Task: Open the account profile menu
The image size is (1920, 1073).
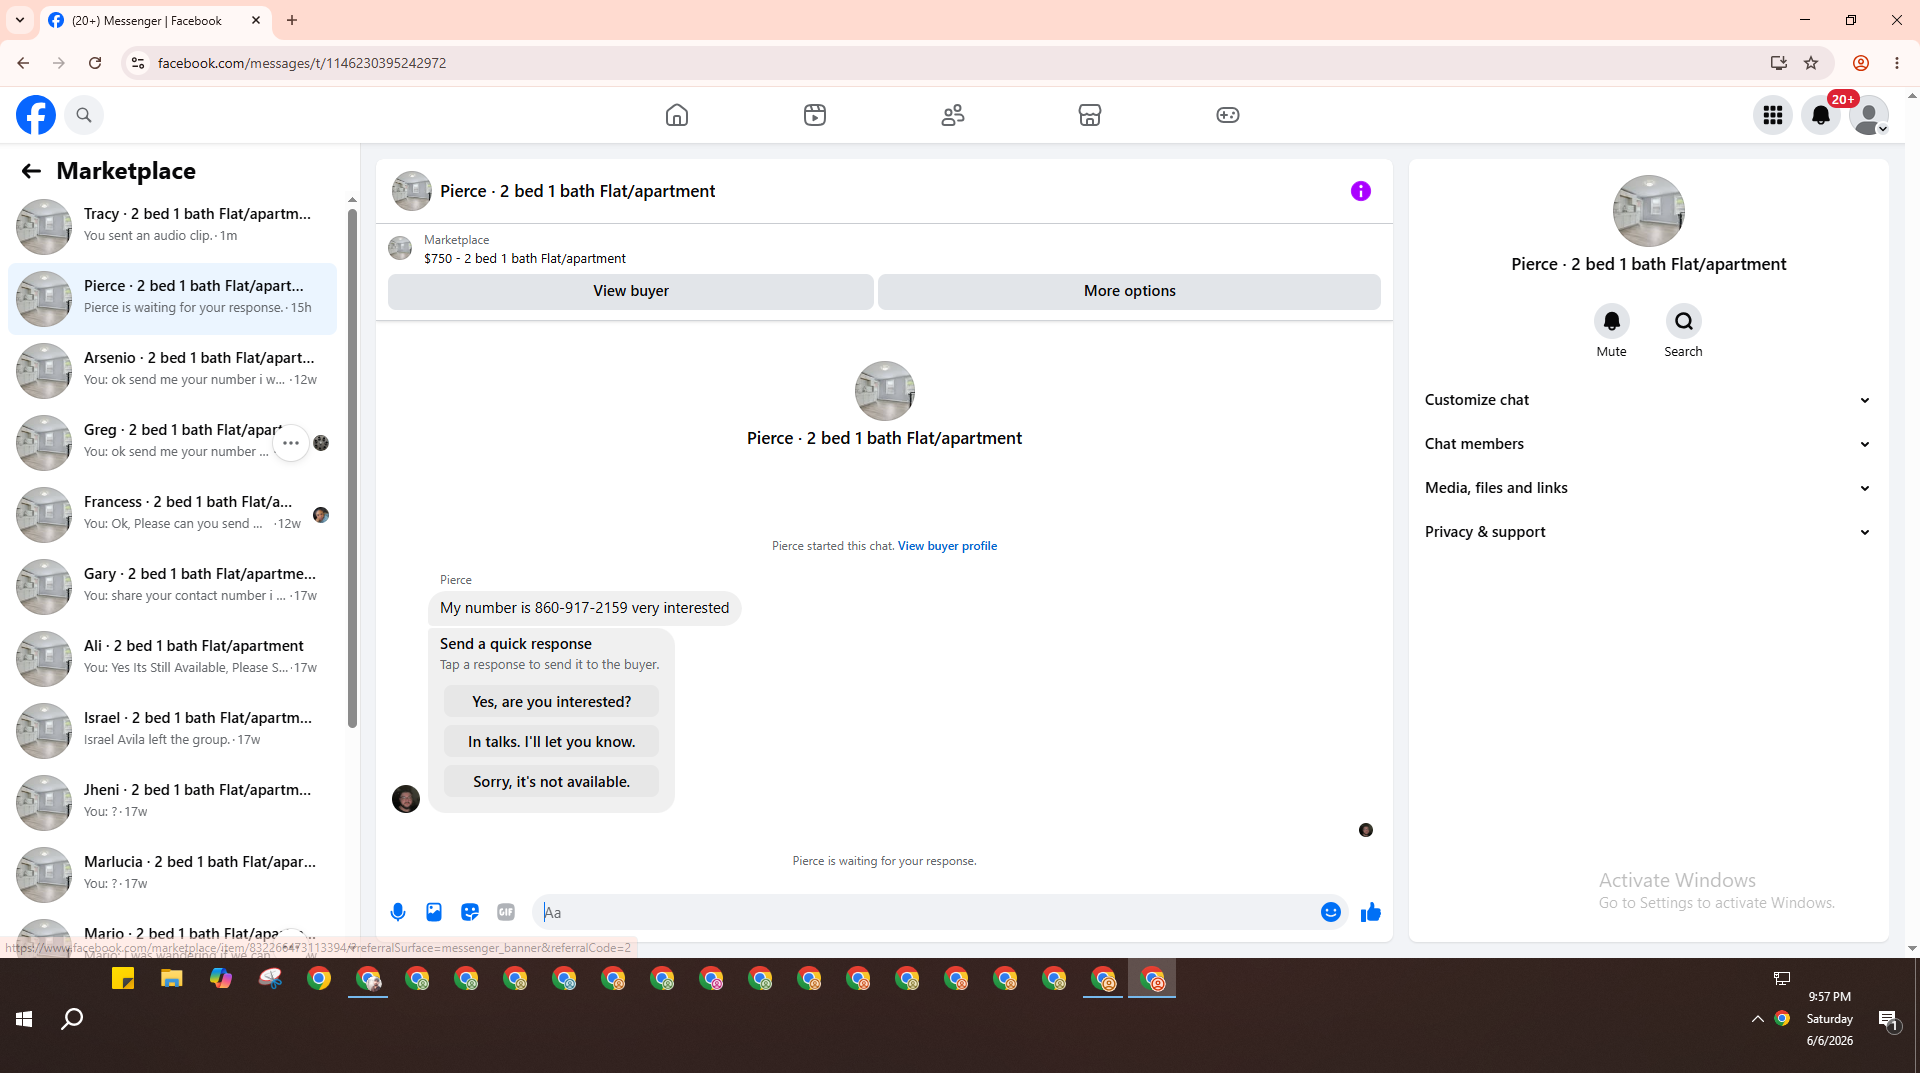Action: click(1869, 115)
